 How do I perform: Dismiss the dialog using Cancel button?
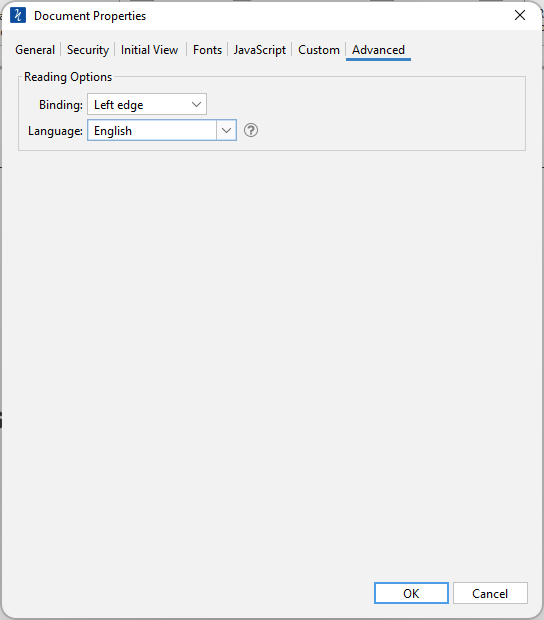490,593
